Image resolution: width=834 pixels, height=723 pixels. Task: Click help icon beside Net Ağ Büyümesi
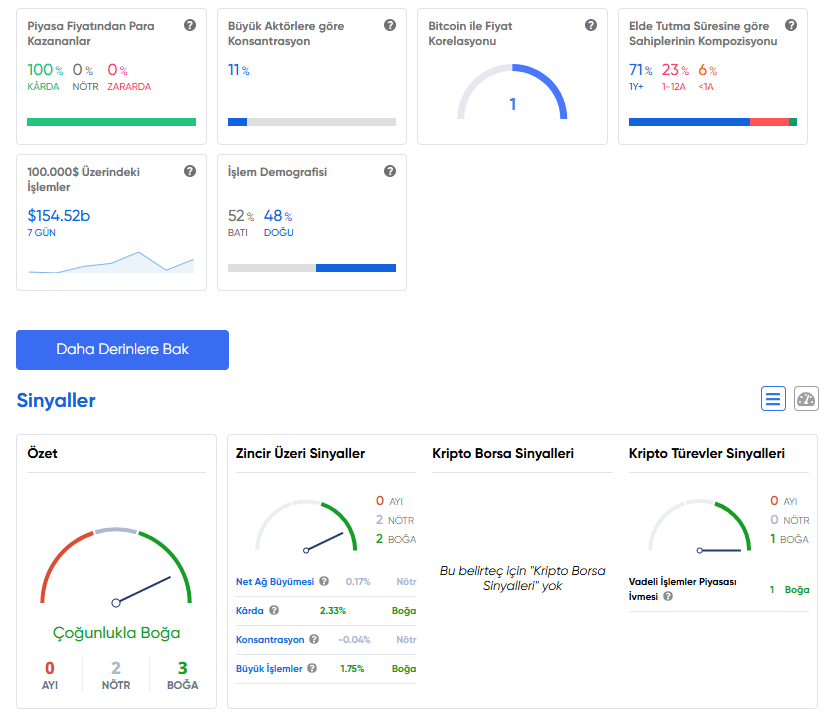324,581
